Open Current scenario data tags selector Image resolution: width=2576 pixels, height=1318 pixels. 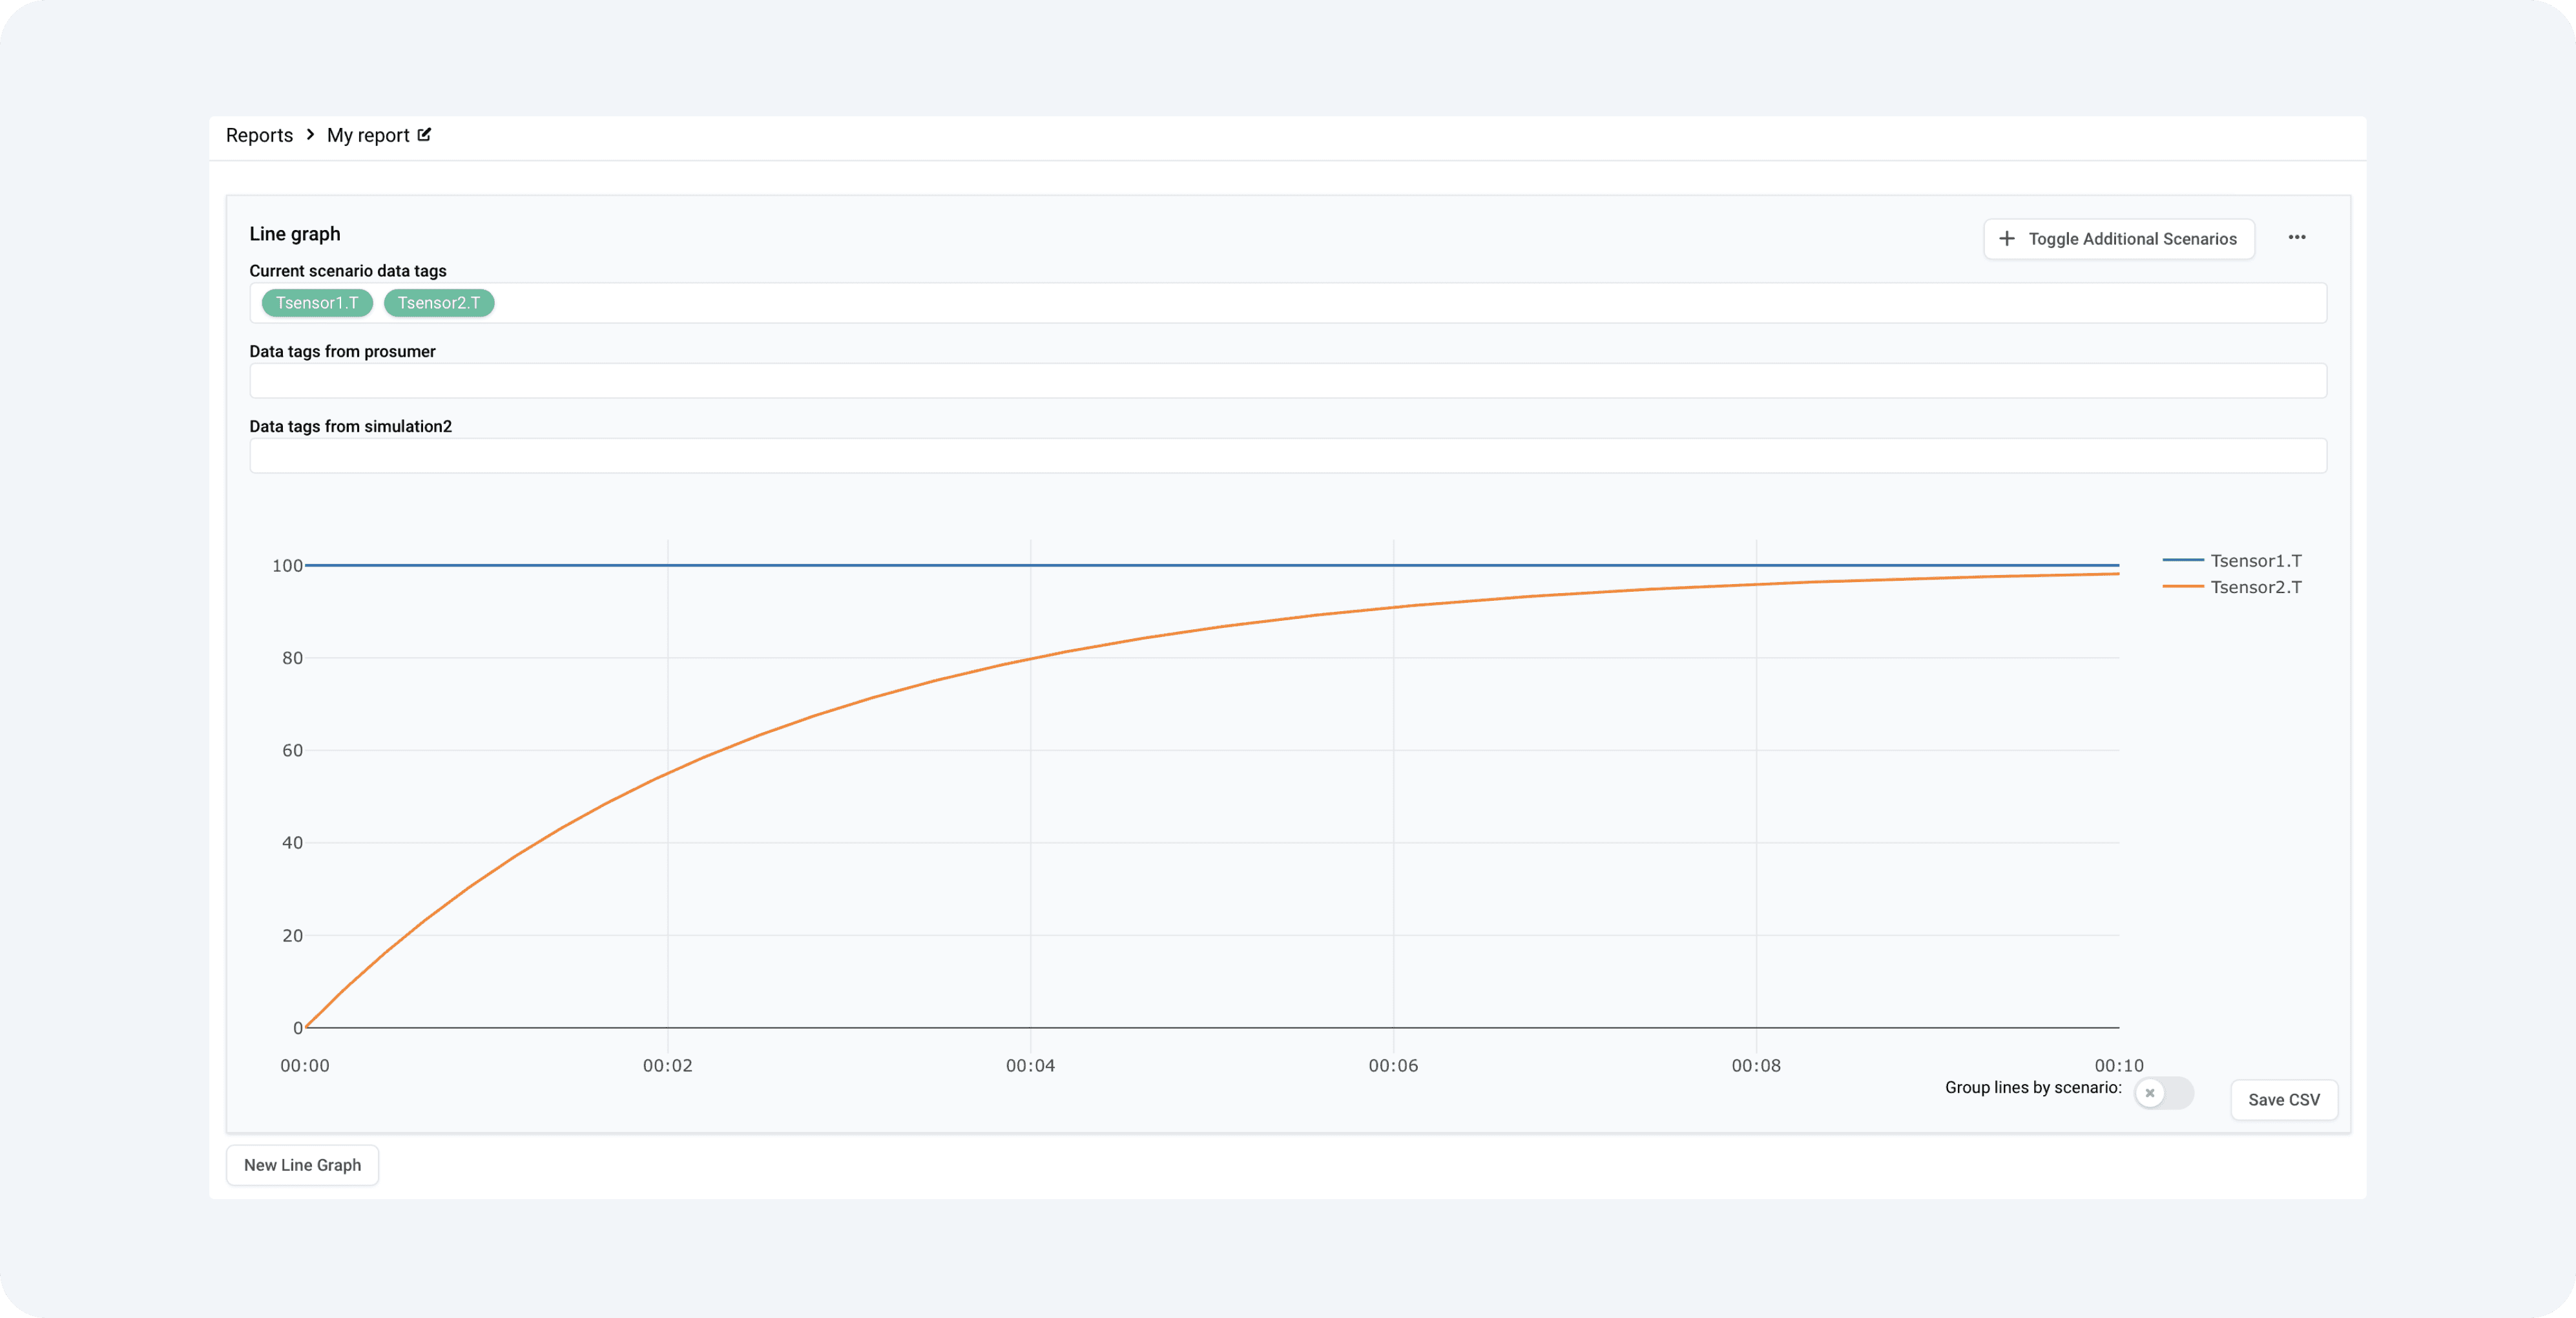coord(1288,302)
